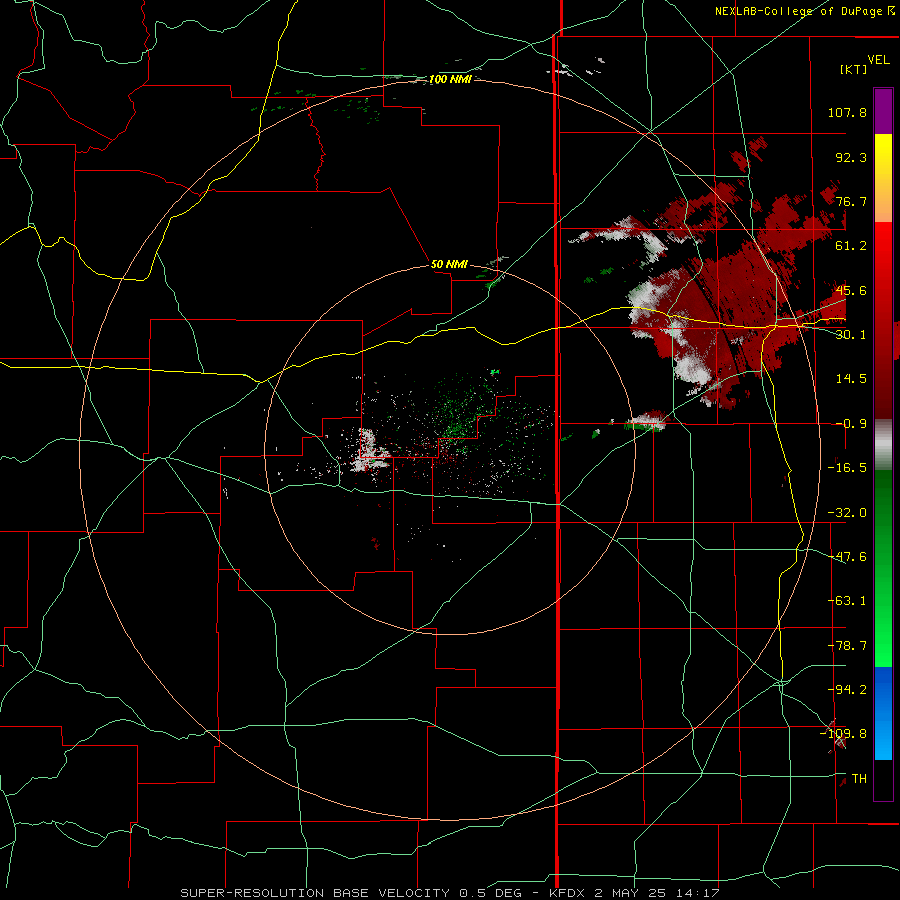Click the purple segment of color scale

(x=883, y=111)
